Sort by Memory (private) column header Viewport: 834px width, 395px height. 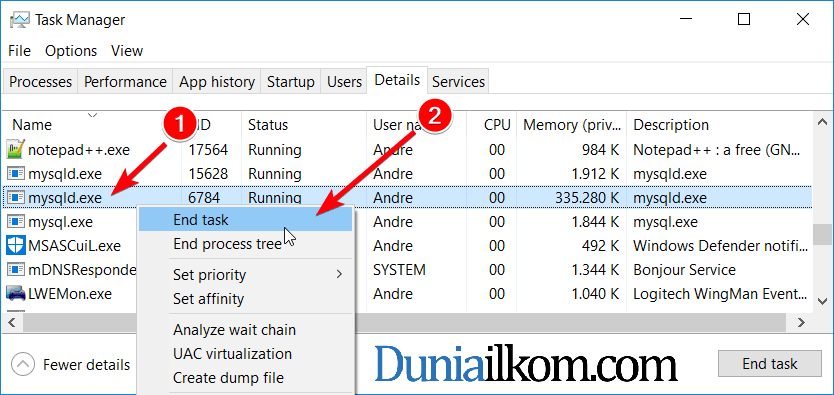(572, 125)
